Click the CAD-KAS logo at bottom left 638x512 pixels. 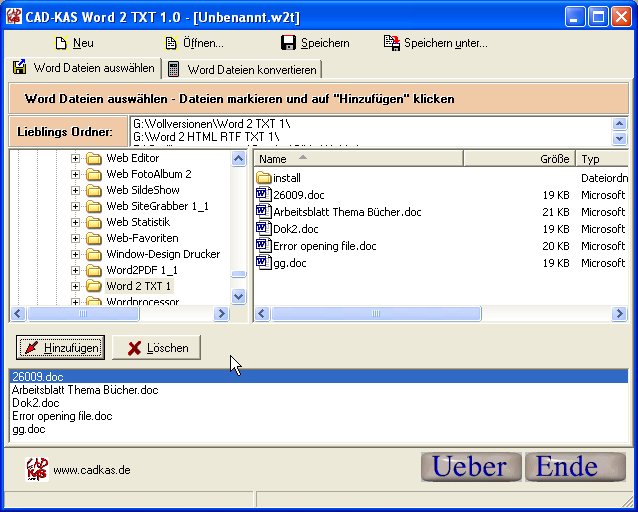point(37,469)
